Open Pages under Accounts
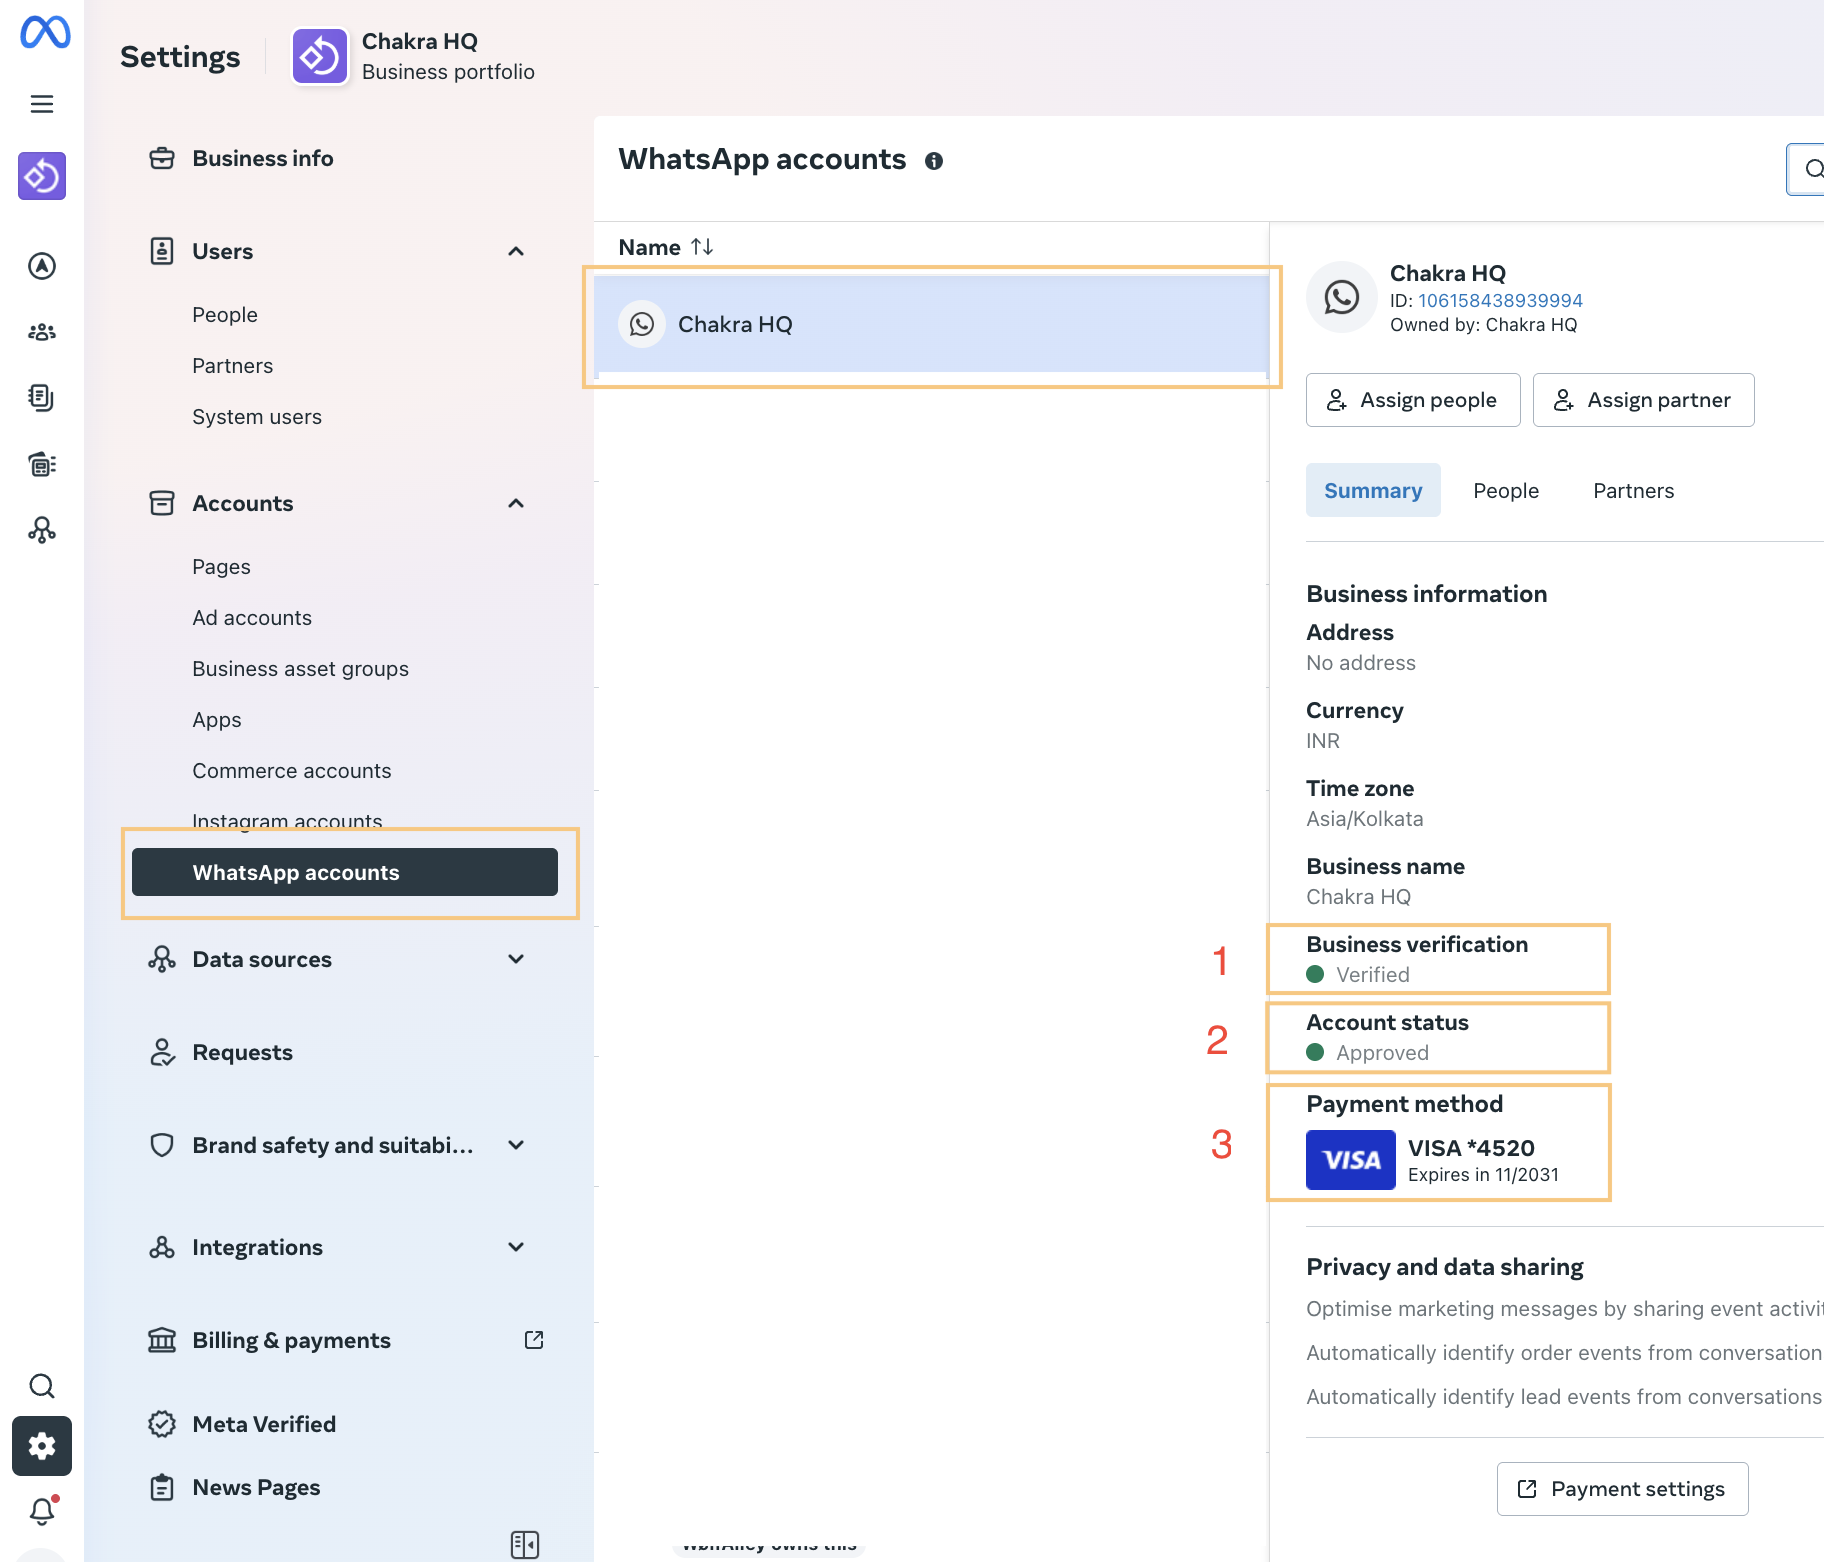Screen dimensions: 1824x1562 point(221,567)
